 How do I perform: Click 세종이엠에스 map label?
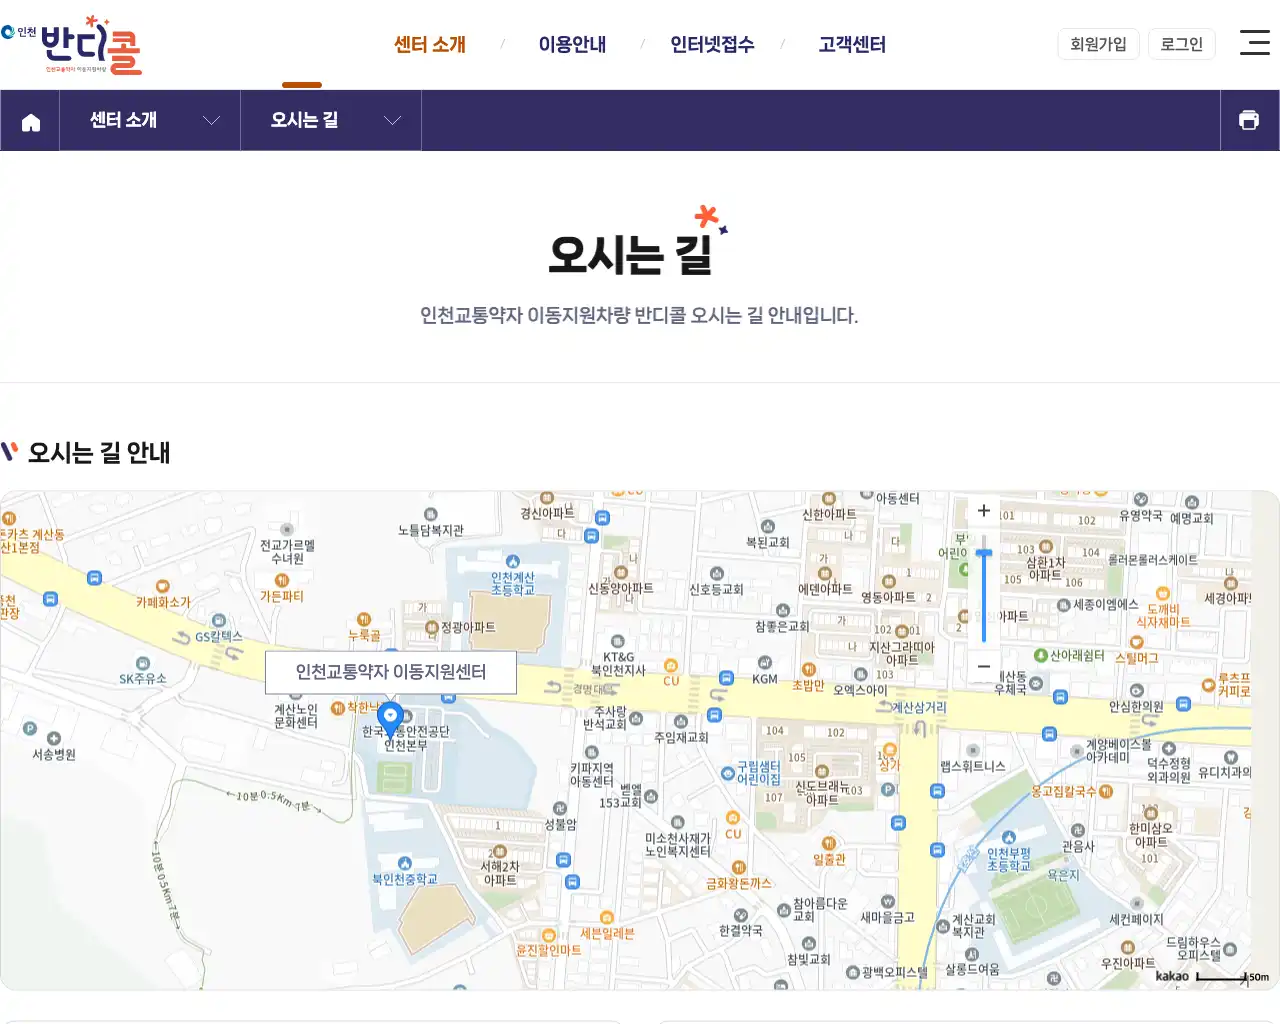(1106, 604)
